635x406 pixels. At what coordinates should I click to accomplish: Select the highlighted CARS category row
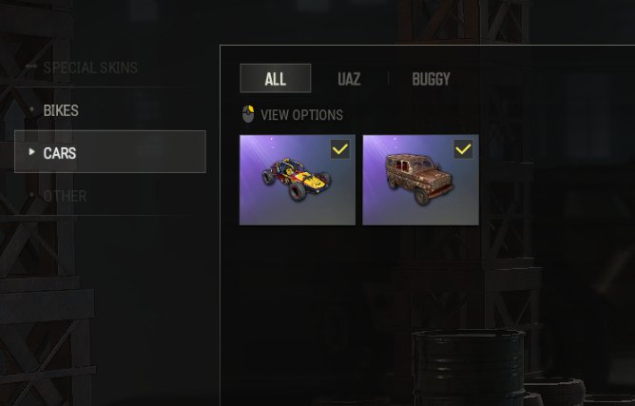[x=110, y=151]
